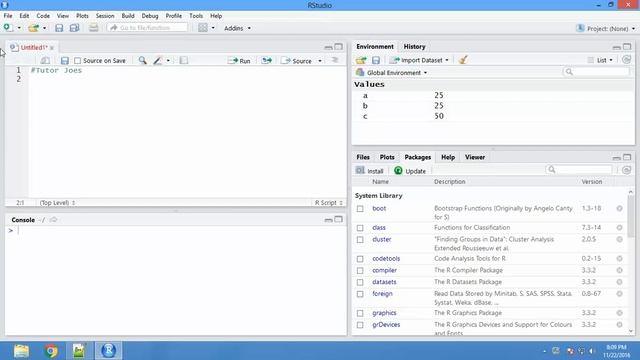Screen dimensions: 640x360
Task: Click the Install packages button
Action: 369,171
